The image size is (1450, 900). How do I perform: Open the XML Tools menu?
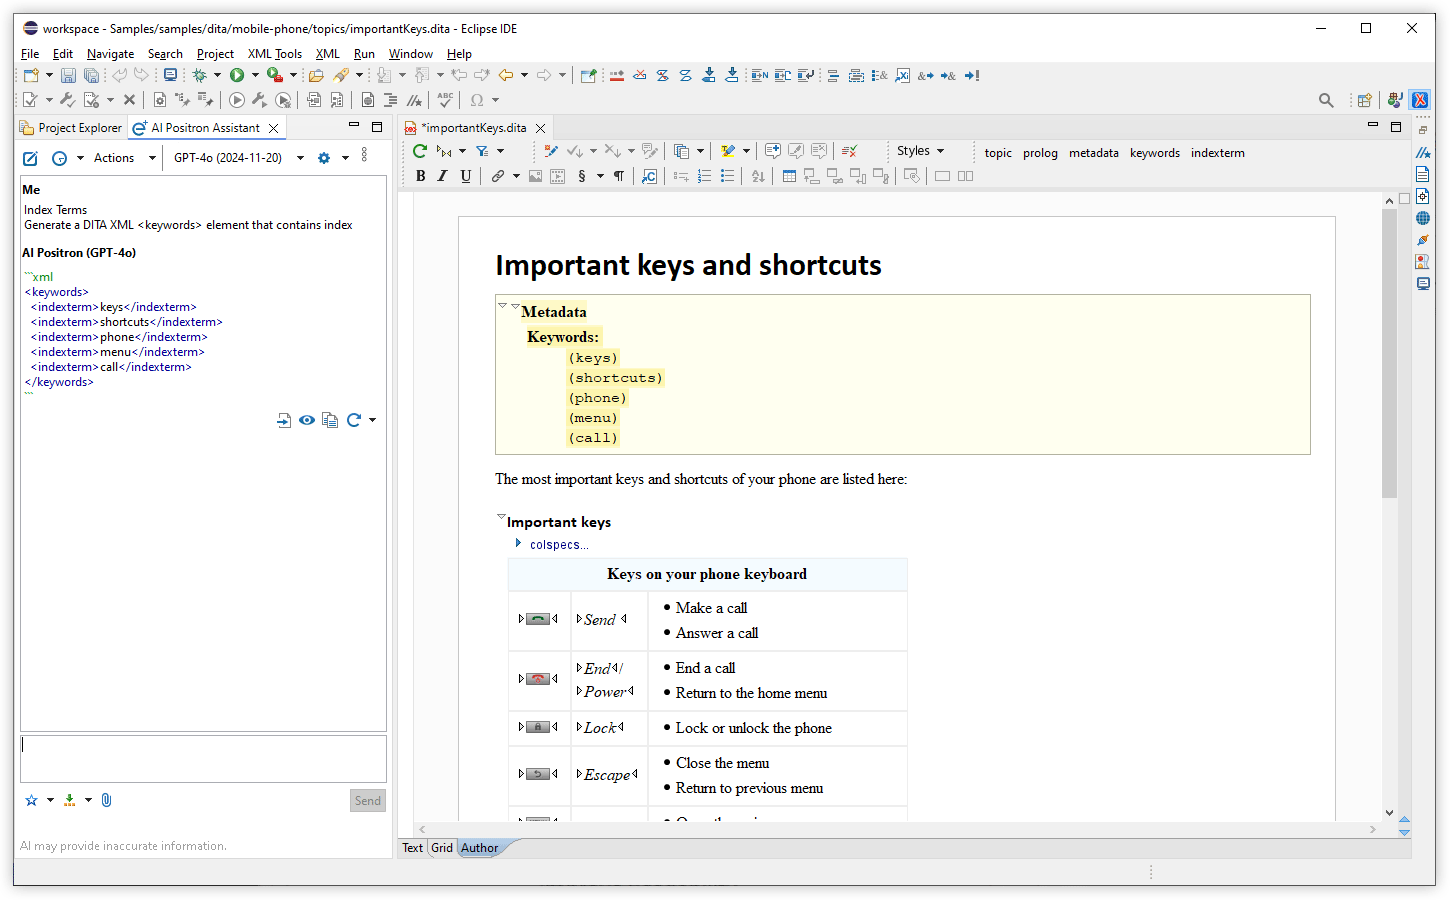click(x=275, y=54)
